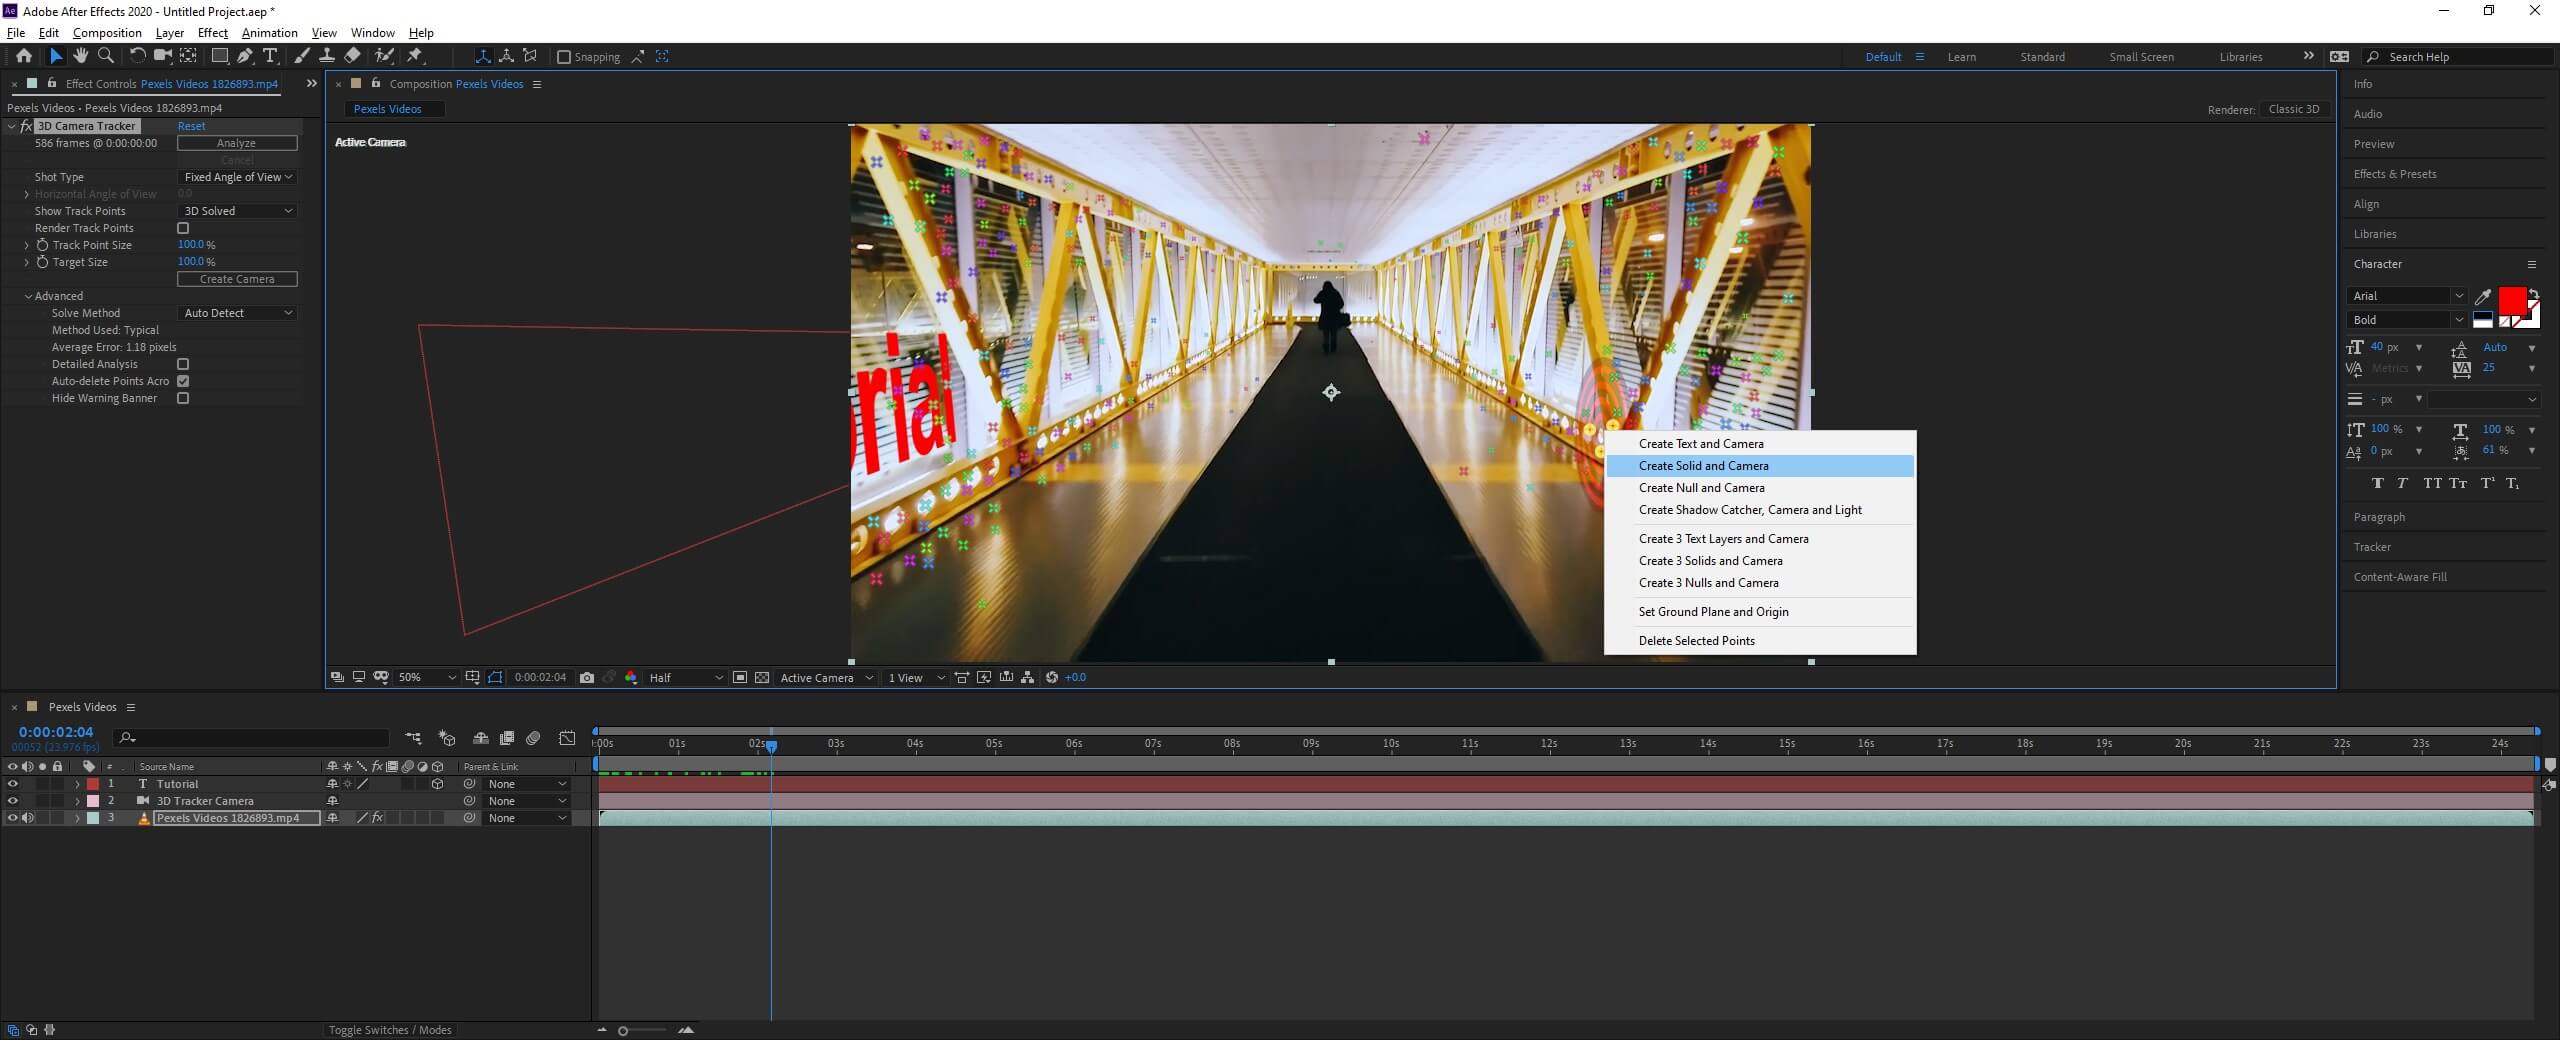Choose the Horizontal Type tool
Screen dimensions: 2560x1040
click(x=270, y=56)
